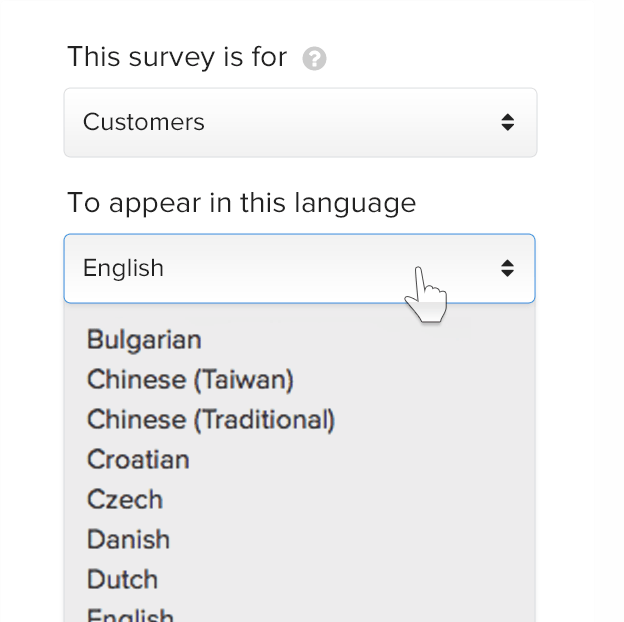Viewport: 624px width, 622px height.
Task: Select Bulgarian from the language list
Action: tap(144, 340)
